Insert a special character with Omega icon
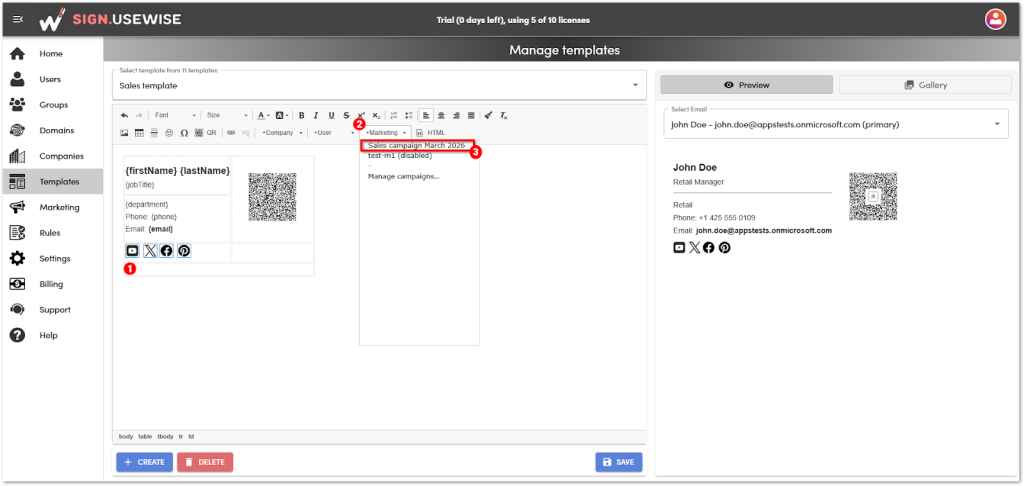The width and height of the screenshot is (1024, 486). [x=184, y=132]
